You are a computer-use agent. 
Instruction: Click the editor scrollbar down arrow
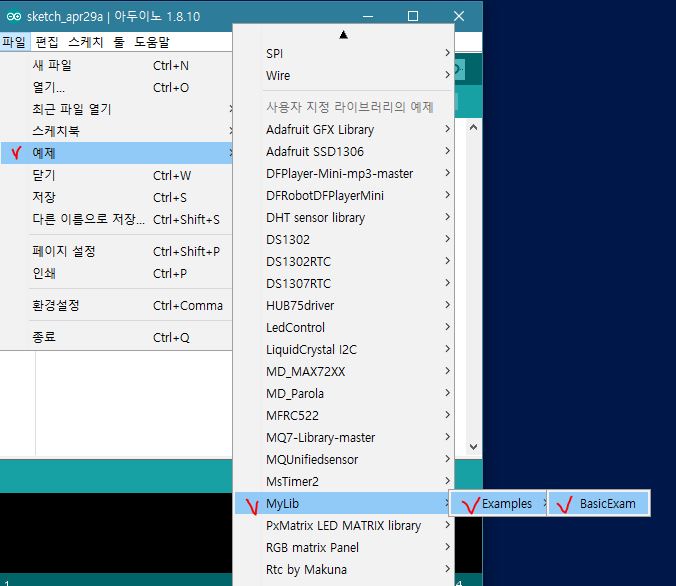click(x=473, y=447)
